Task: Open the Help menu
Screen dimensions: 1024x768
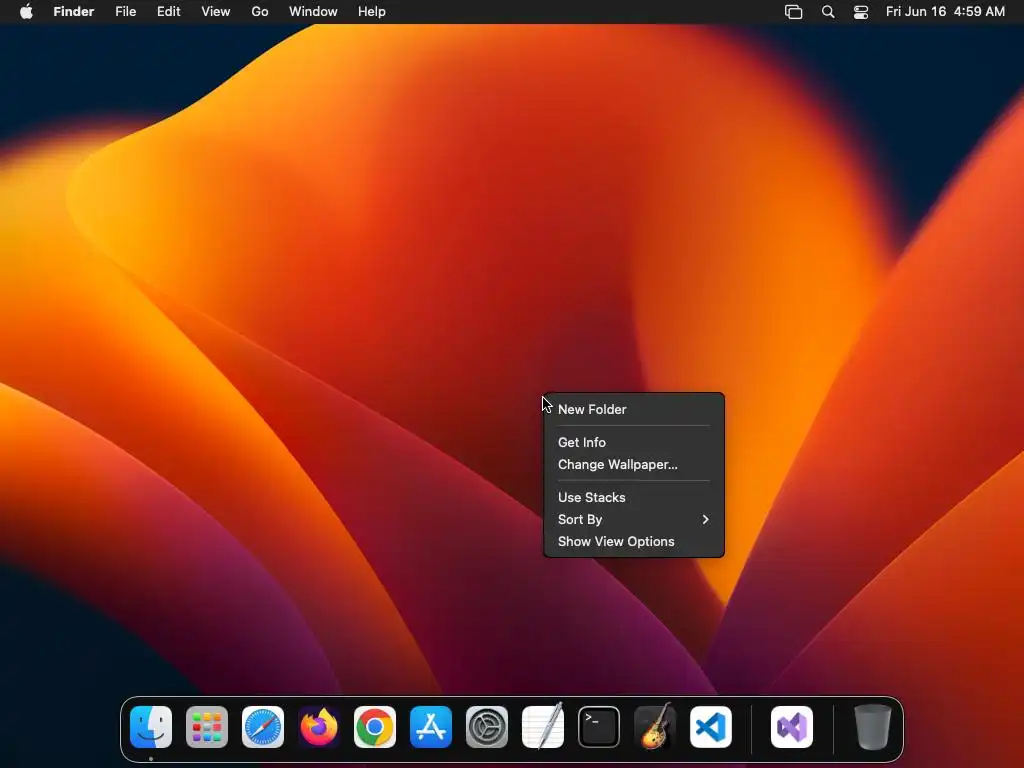Action: click(372, 12)
